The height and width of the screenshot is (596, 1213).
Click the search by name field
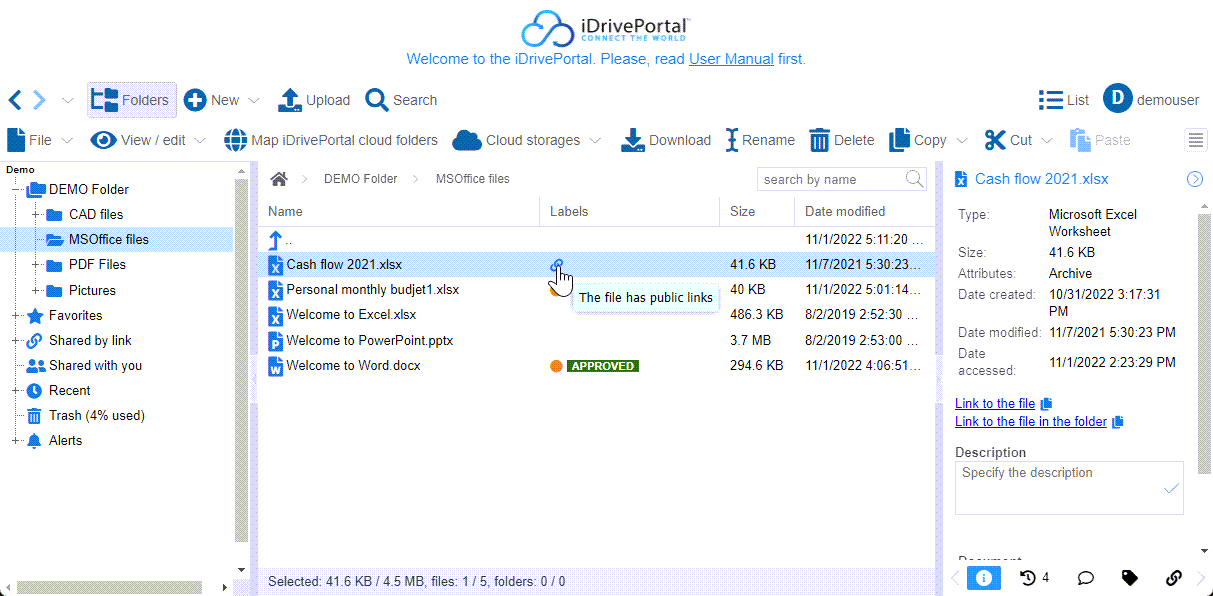pos(830,179)
